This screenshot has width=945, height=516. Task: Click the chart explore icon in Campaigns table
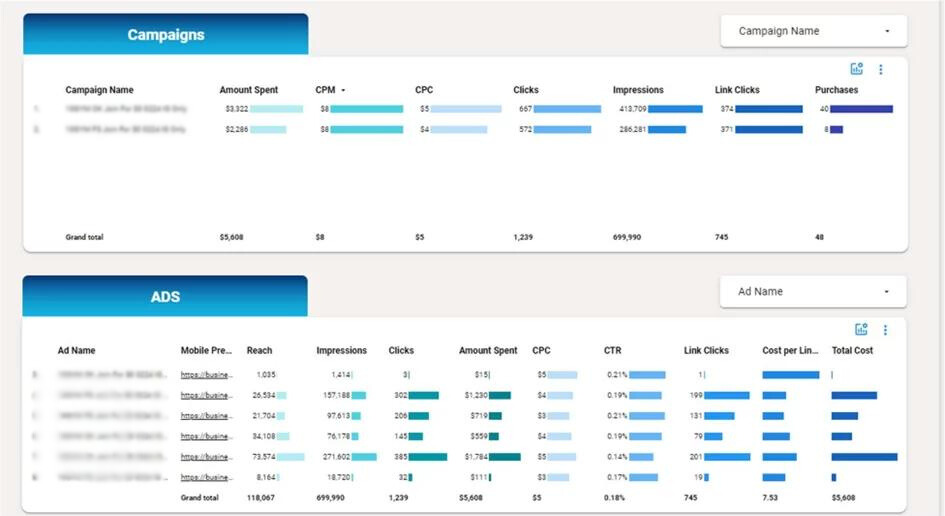857,69
